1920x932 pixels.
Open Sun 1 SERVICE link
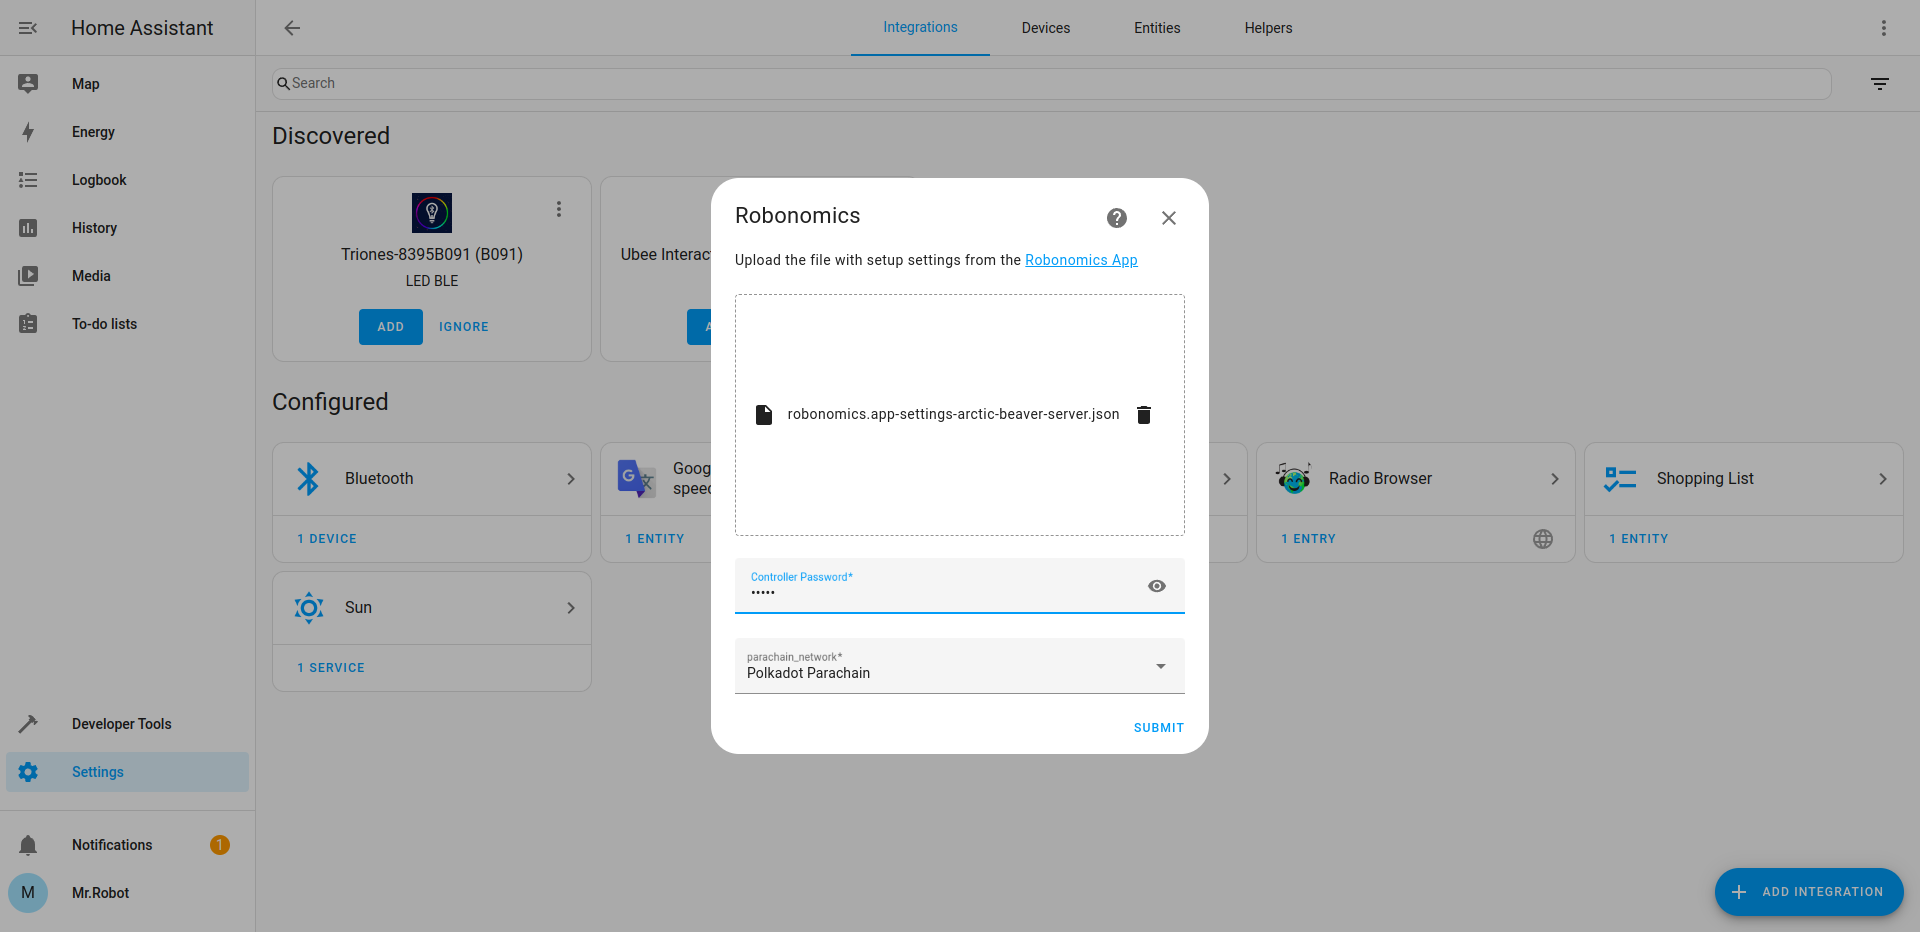331,668
